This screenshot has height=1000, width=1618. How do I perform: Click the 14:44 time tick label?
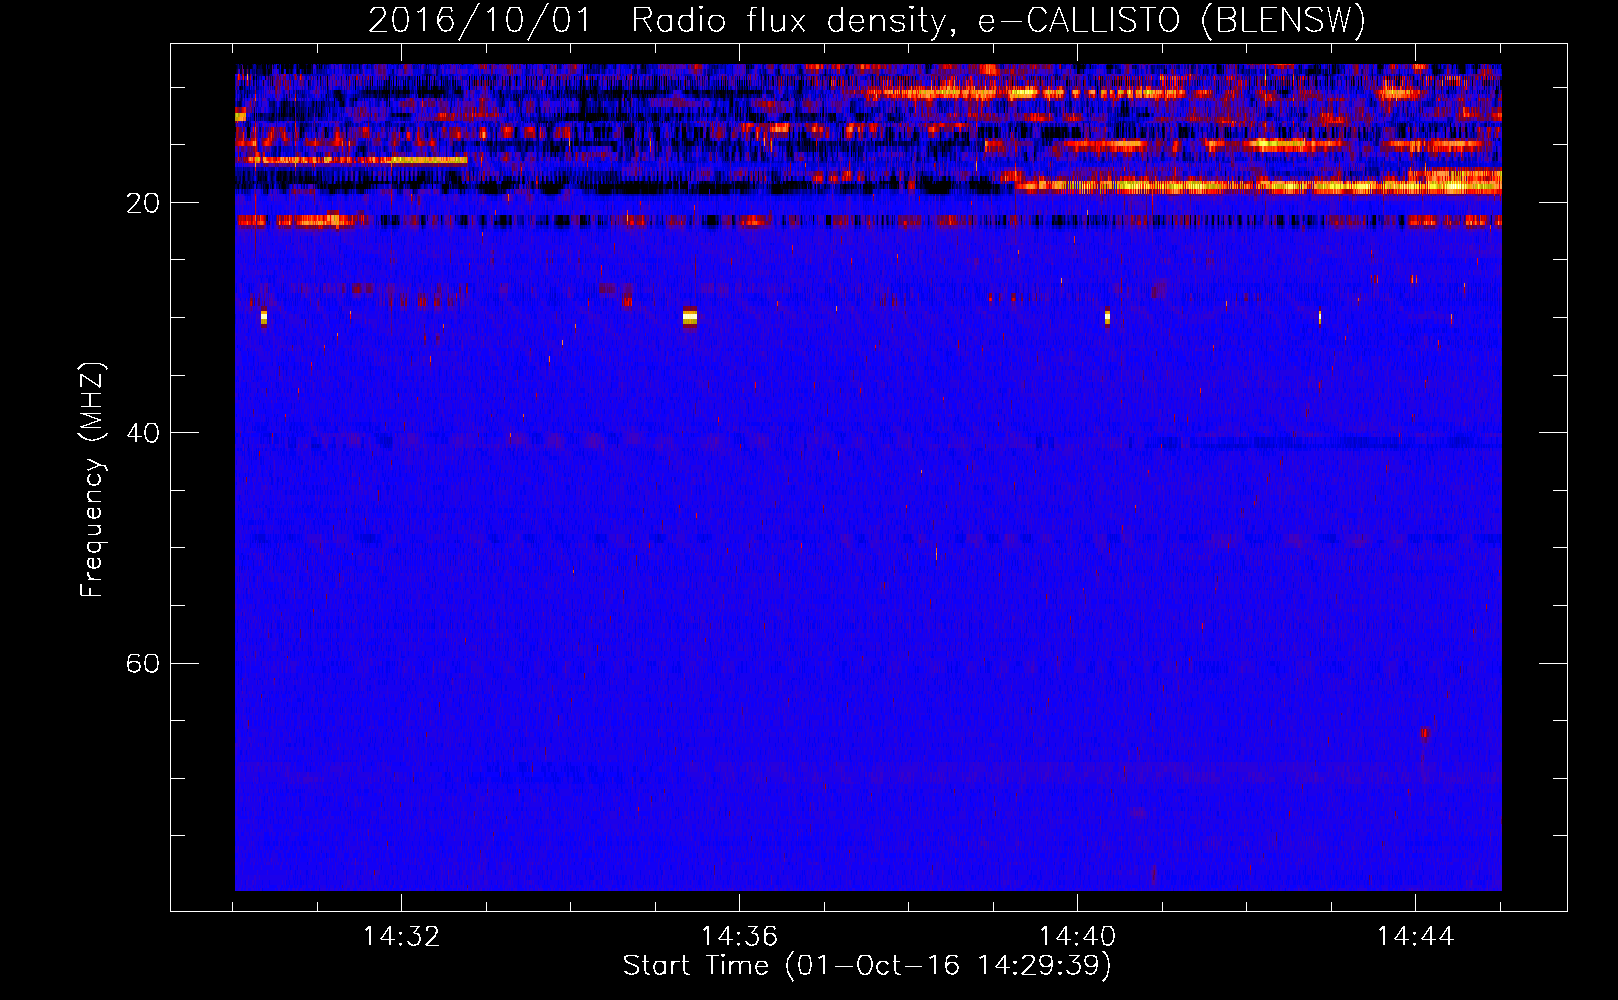coord(1415,937)
